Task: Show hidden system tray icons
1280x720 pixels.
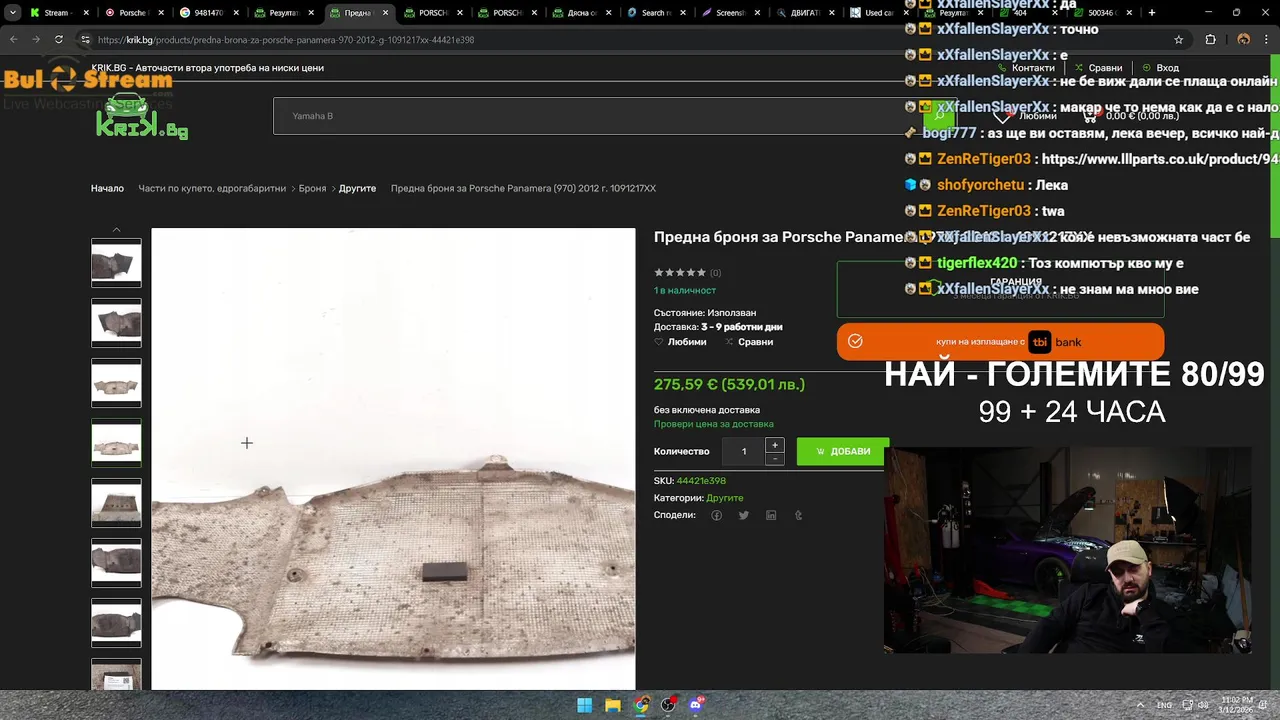Action: pyautogui.click(x=1141, y=705)
